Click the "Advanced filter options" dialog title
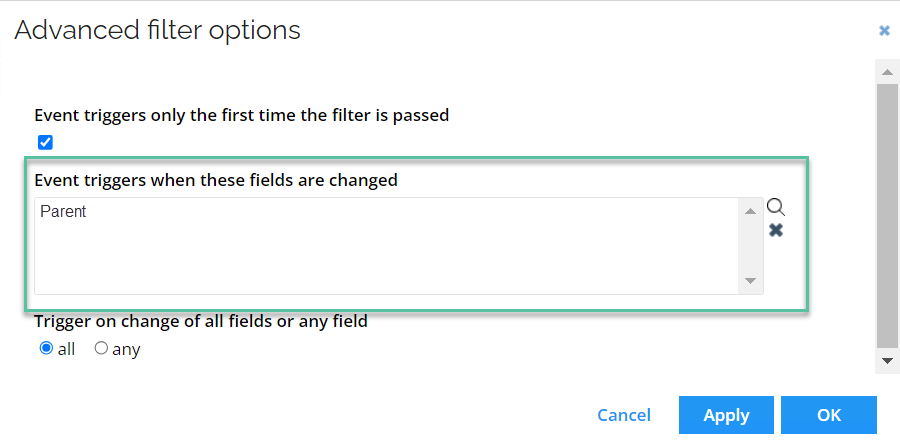The image size is (900, 442). (x=157, y=30)
